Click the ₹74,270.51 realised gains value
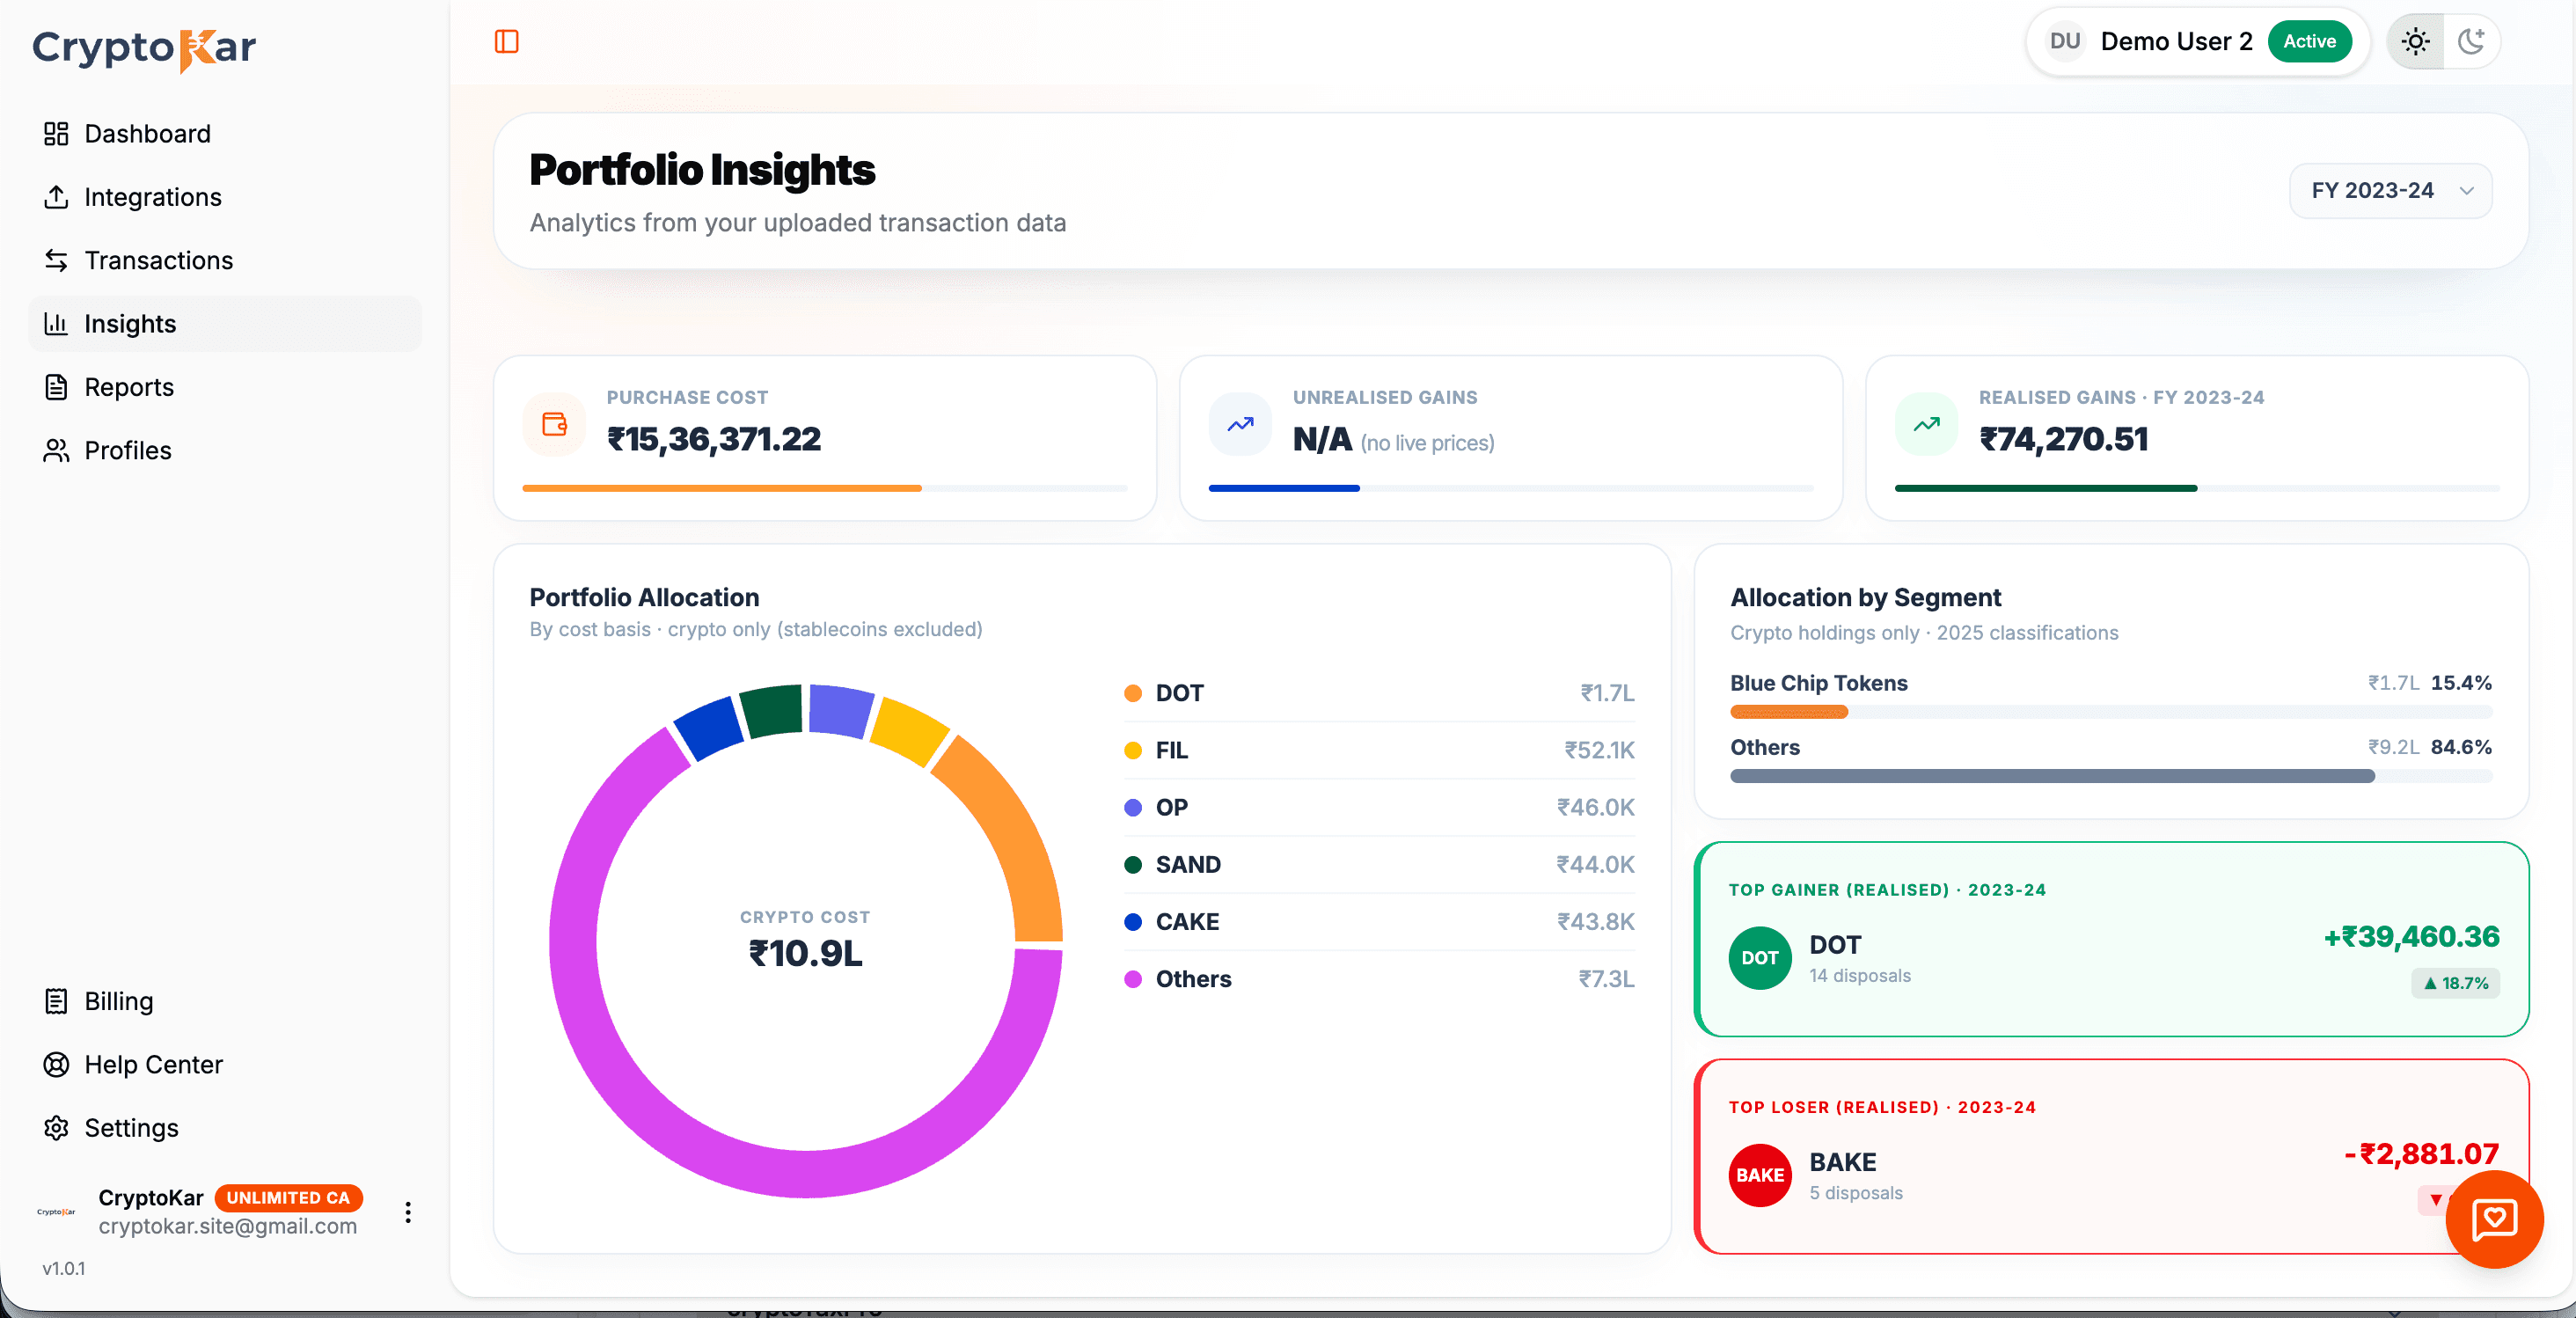Viewport: 2576px width, 1318px height. (2064, 439)
